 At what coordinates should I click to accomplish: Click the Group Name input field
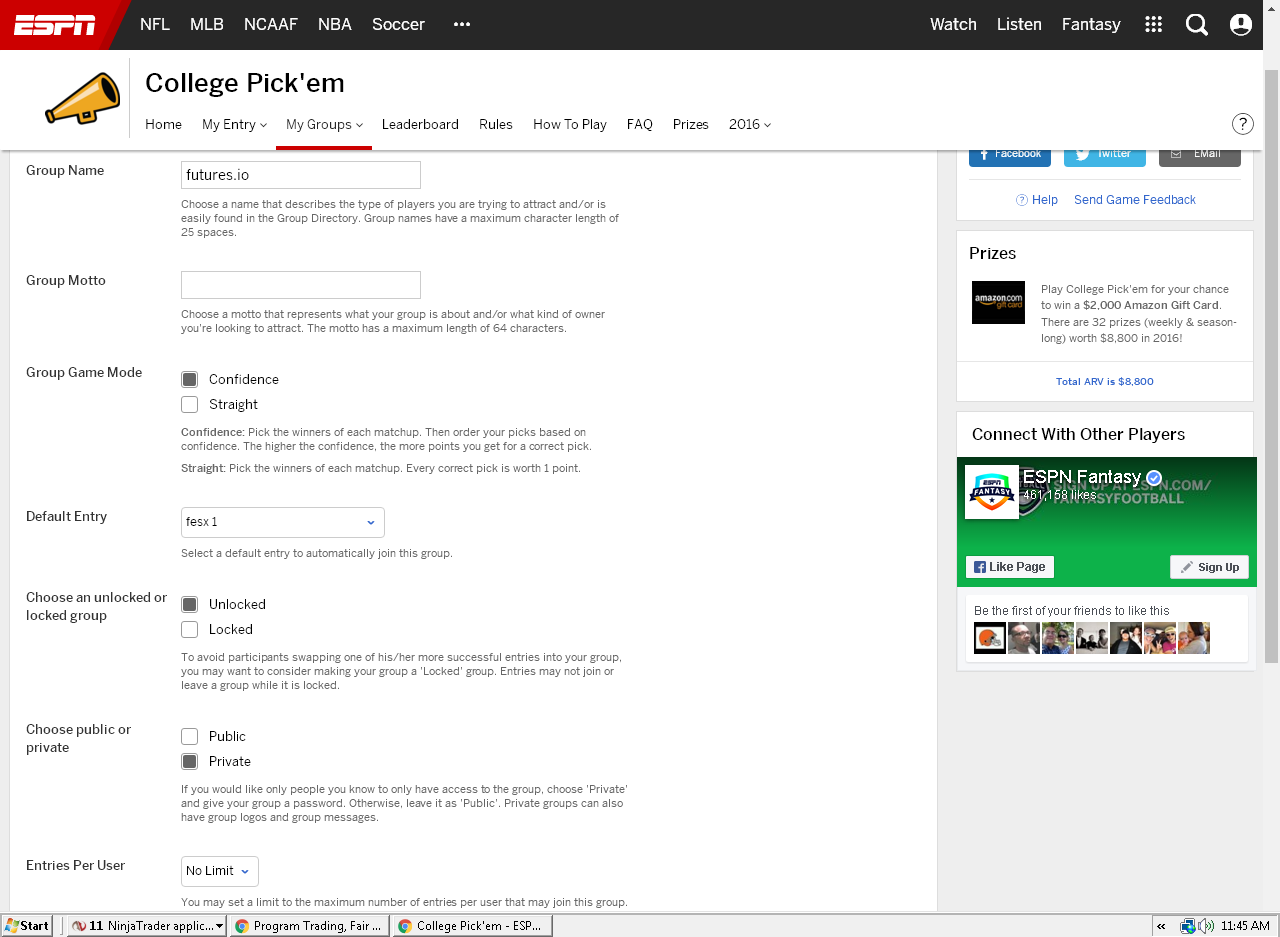click(301, 175)
